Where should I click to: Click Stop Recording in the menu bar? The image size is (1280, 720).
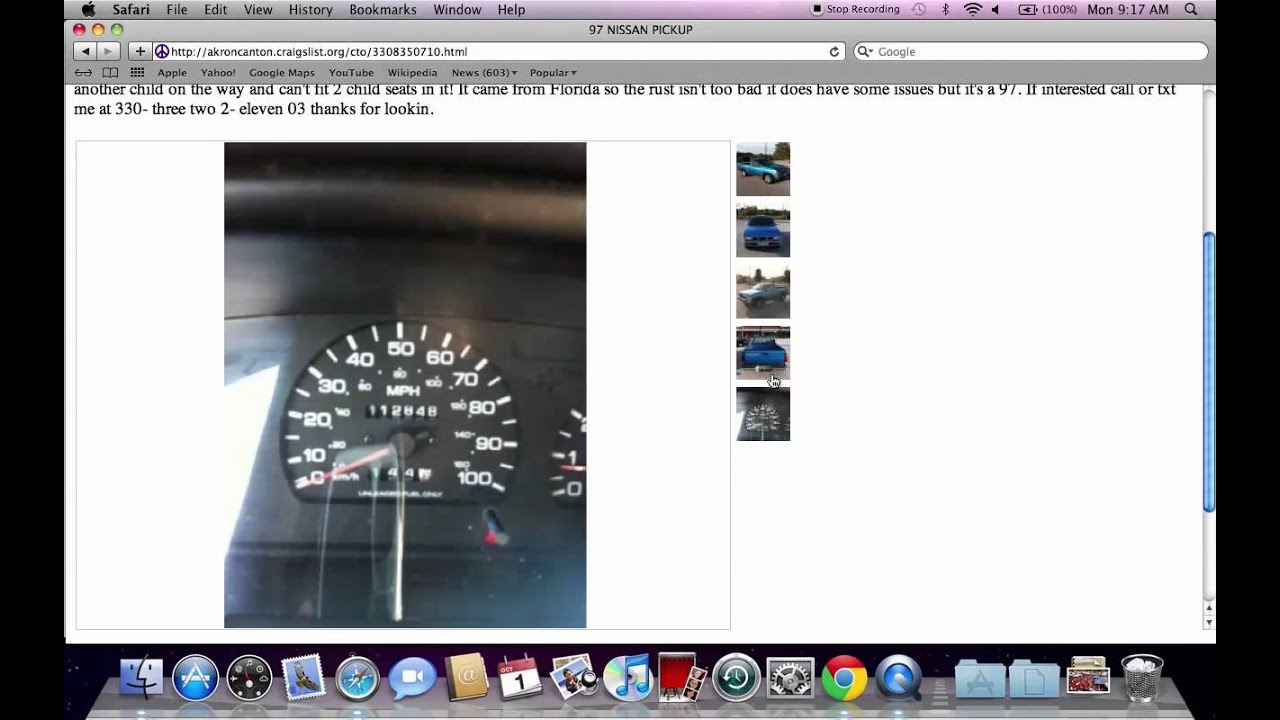pyautogui.click(x=855, y=10)
